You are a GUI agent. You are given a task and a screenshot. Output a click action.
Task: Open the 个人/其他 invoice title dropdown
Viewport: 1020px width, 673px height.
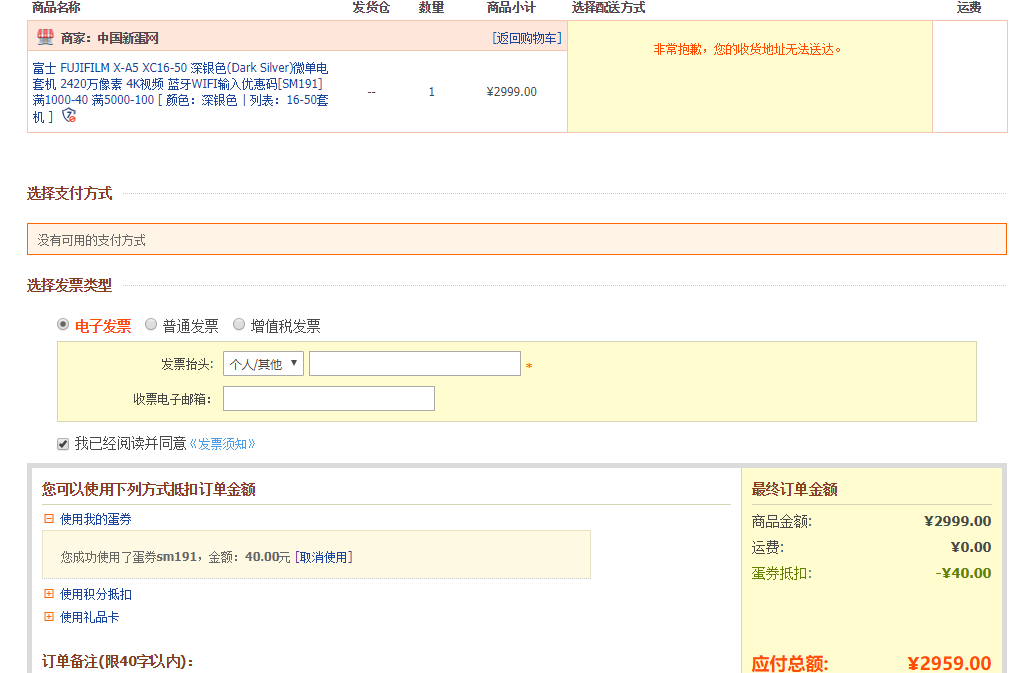point(263,364)
